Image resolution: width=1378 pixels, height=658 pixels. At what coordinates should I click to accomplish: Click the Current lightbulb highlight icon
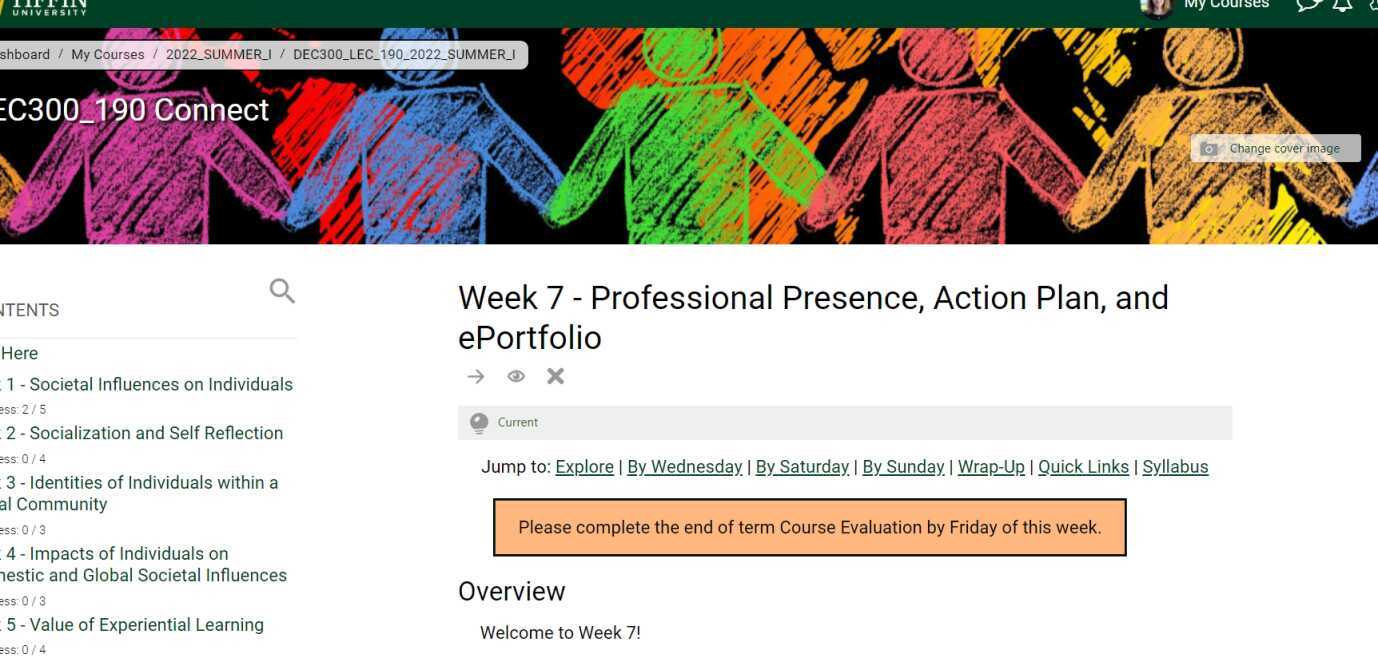click(x=479, y=422)
